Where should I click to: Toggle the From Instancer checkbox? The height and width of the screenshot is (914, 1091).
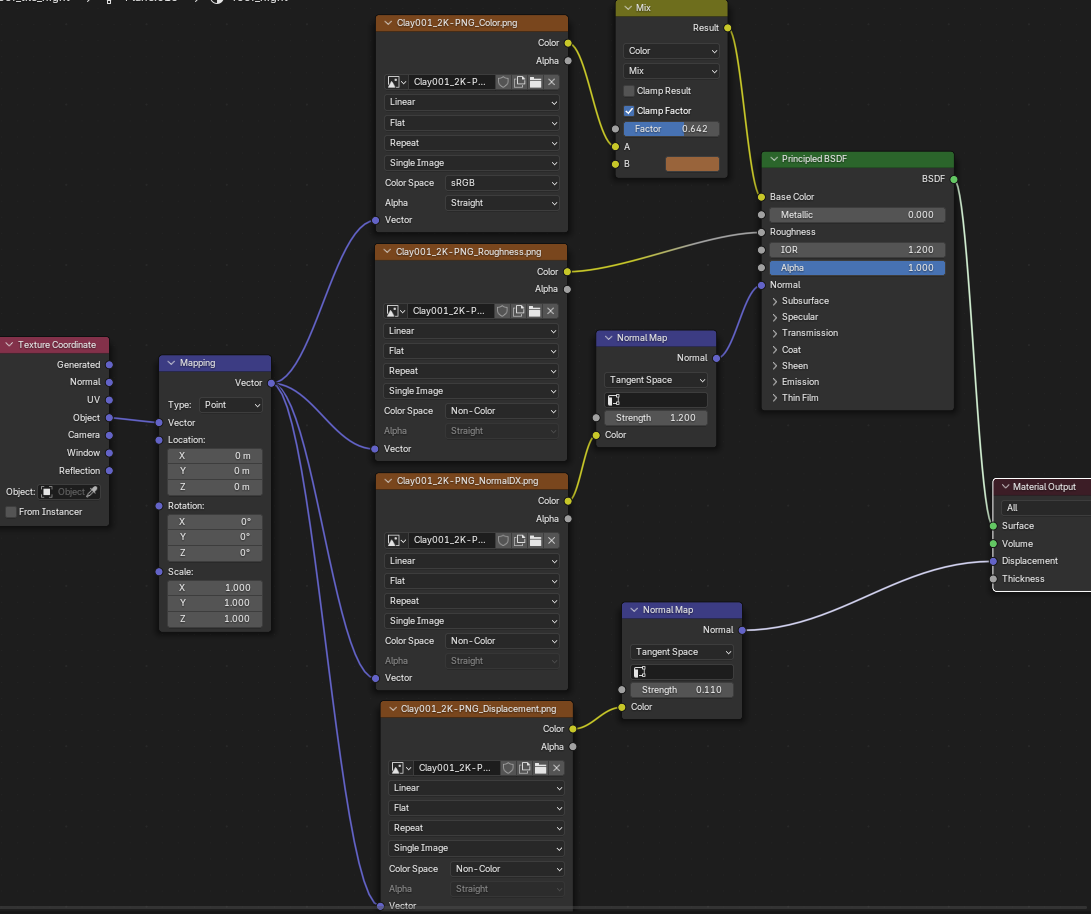click(11, 512)
